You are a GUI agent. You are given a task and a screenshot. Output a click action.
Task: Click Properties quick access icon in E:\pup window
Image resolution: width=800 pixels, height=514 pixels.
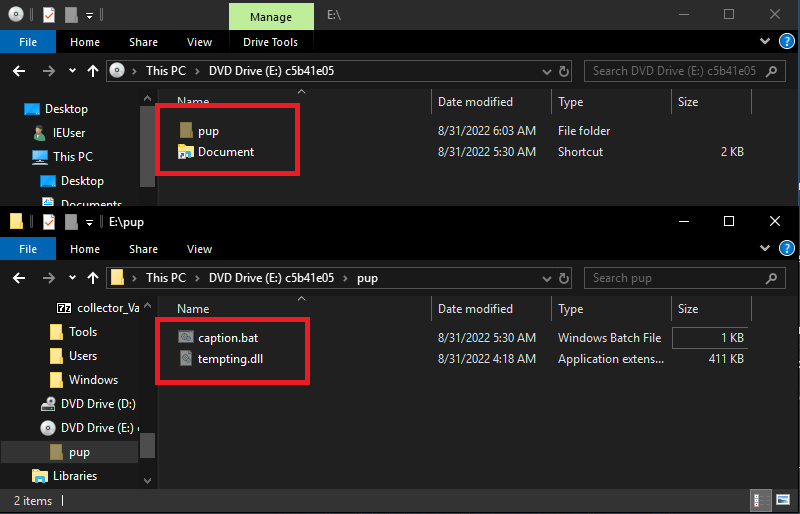point(48,222)
